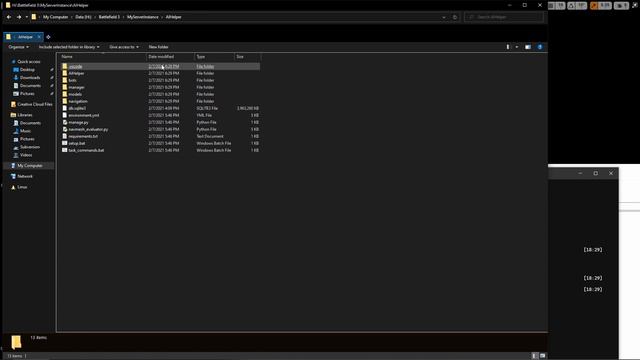Image resolution: width=640 pixels, height=360 pixels.
Task: Open Pictures library under Libraries
Action: pyautogui.click(x=27, y=139)
